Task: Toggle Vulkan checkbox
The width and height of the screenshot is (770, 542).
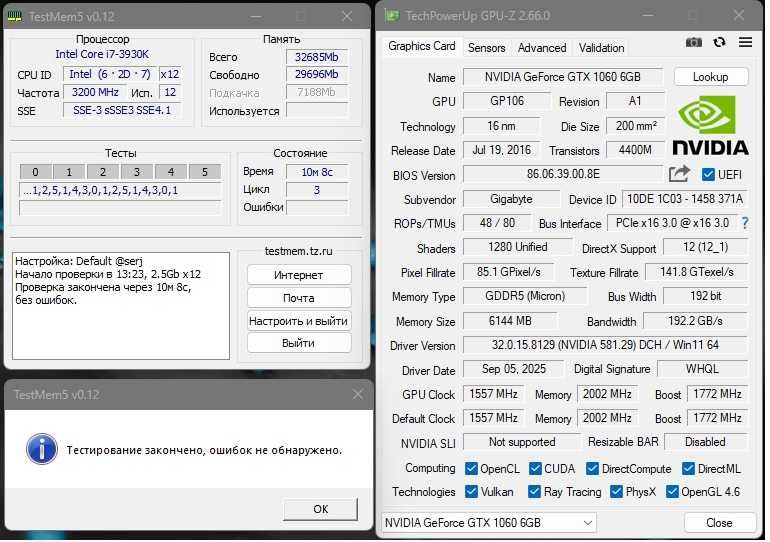Action: (471, 491)
